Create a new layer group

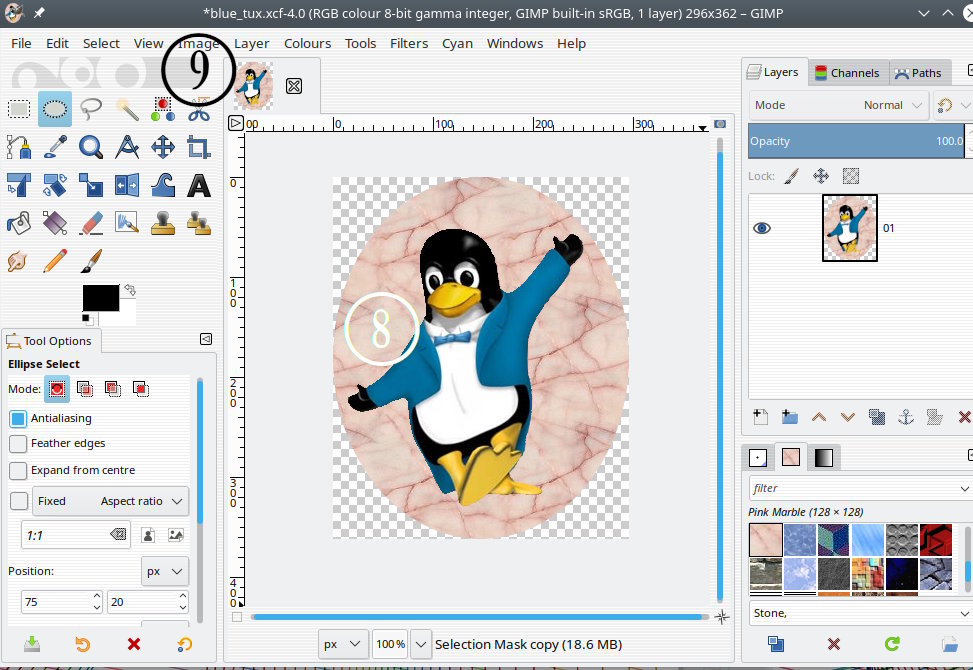point(789,417)
